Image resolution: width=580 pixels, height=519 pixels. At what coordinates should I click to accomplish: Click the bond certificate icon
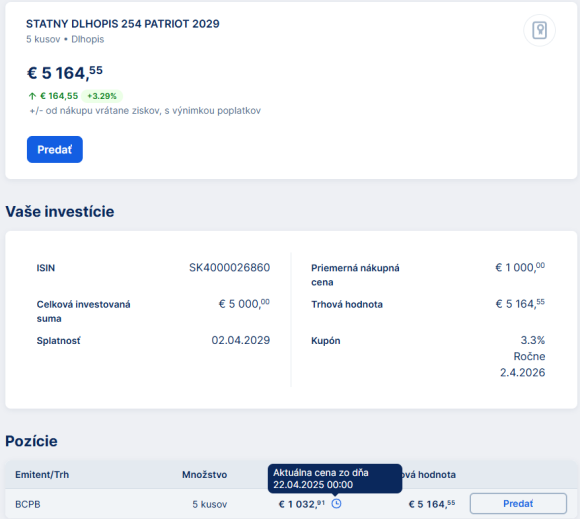coord(539,30)
